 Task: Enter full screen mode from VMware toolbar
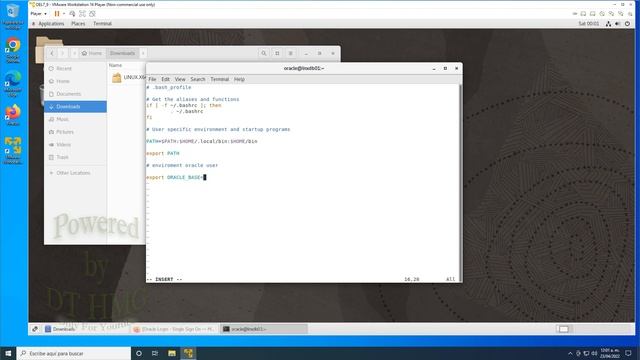pos(82,13)
